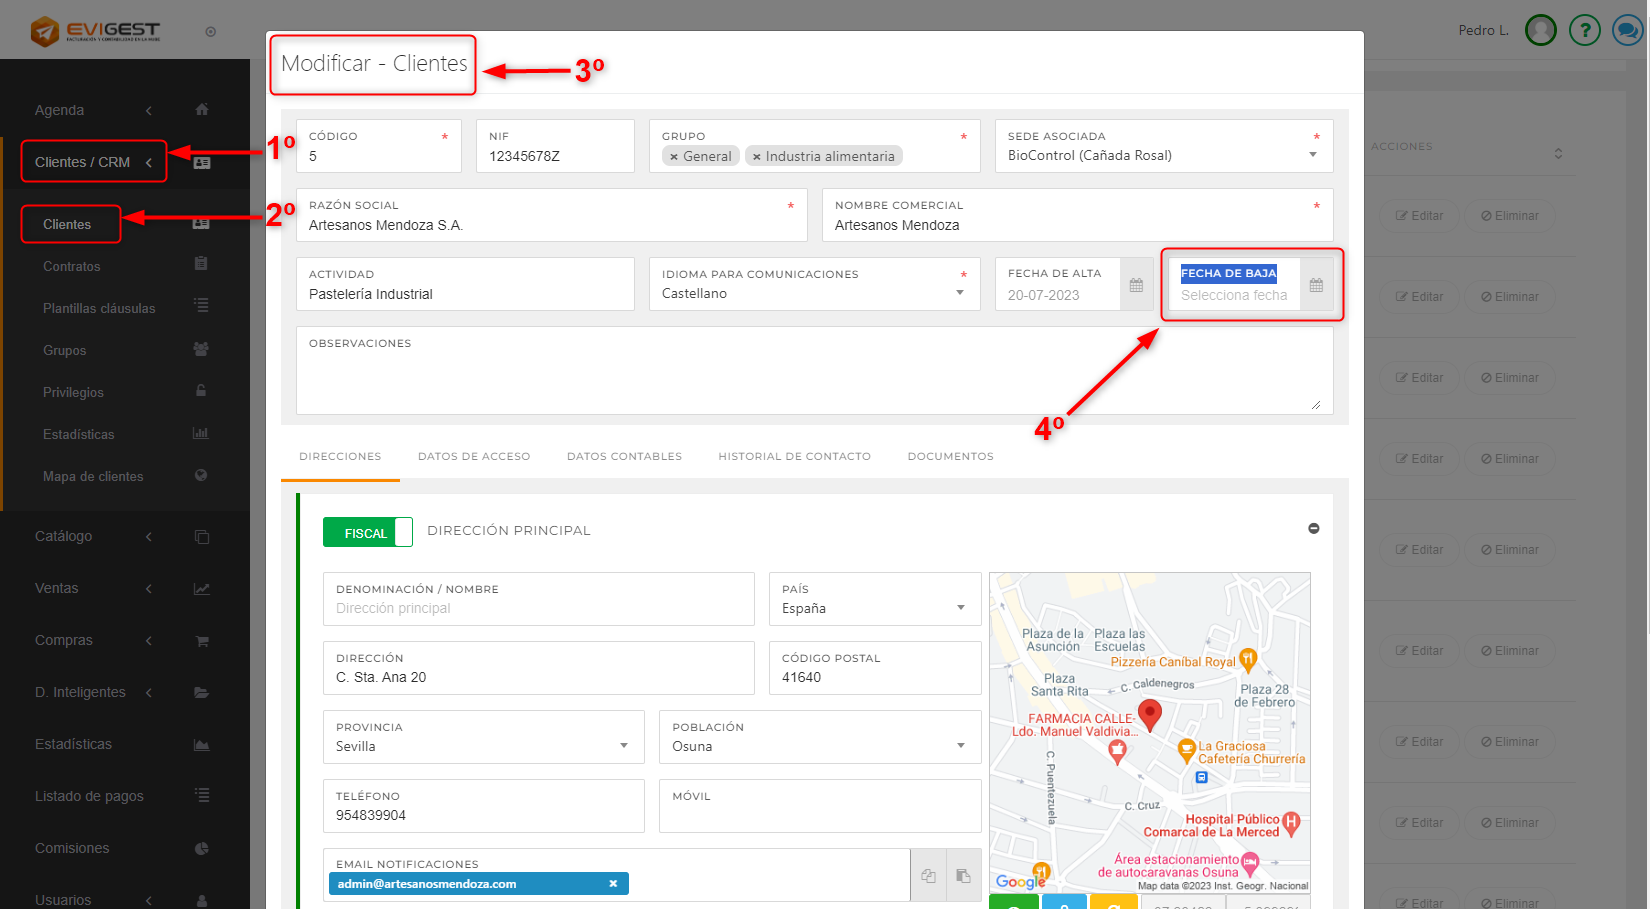
Task: Click the Fecha de Alta calendar icon
Action: click(x=1136, y=285)
